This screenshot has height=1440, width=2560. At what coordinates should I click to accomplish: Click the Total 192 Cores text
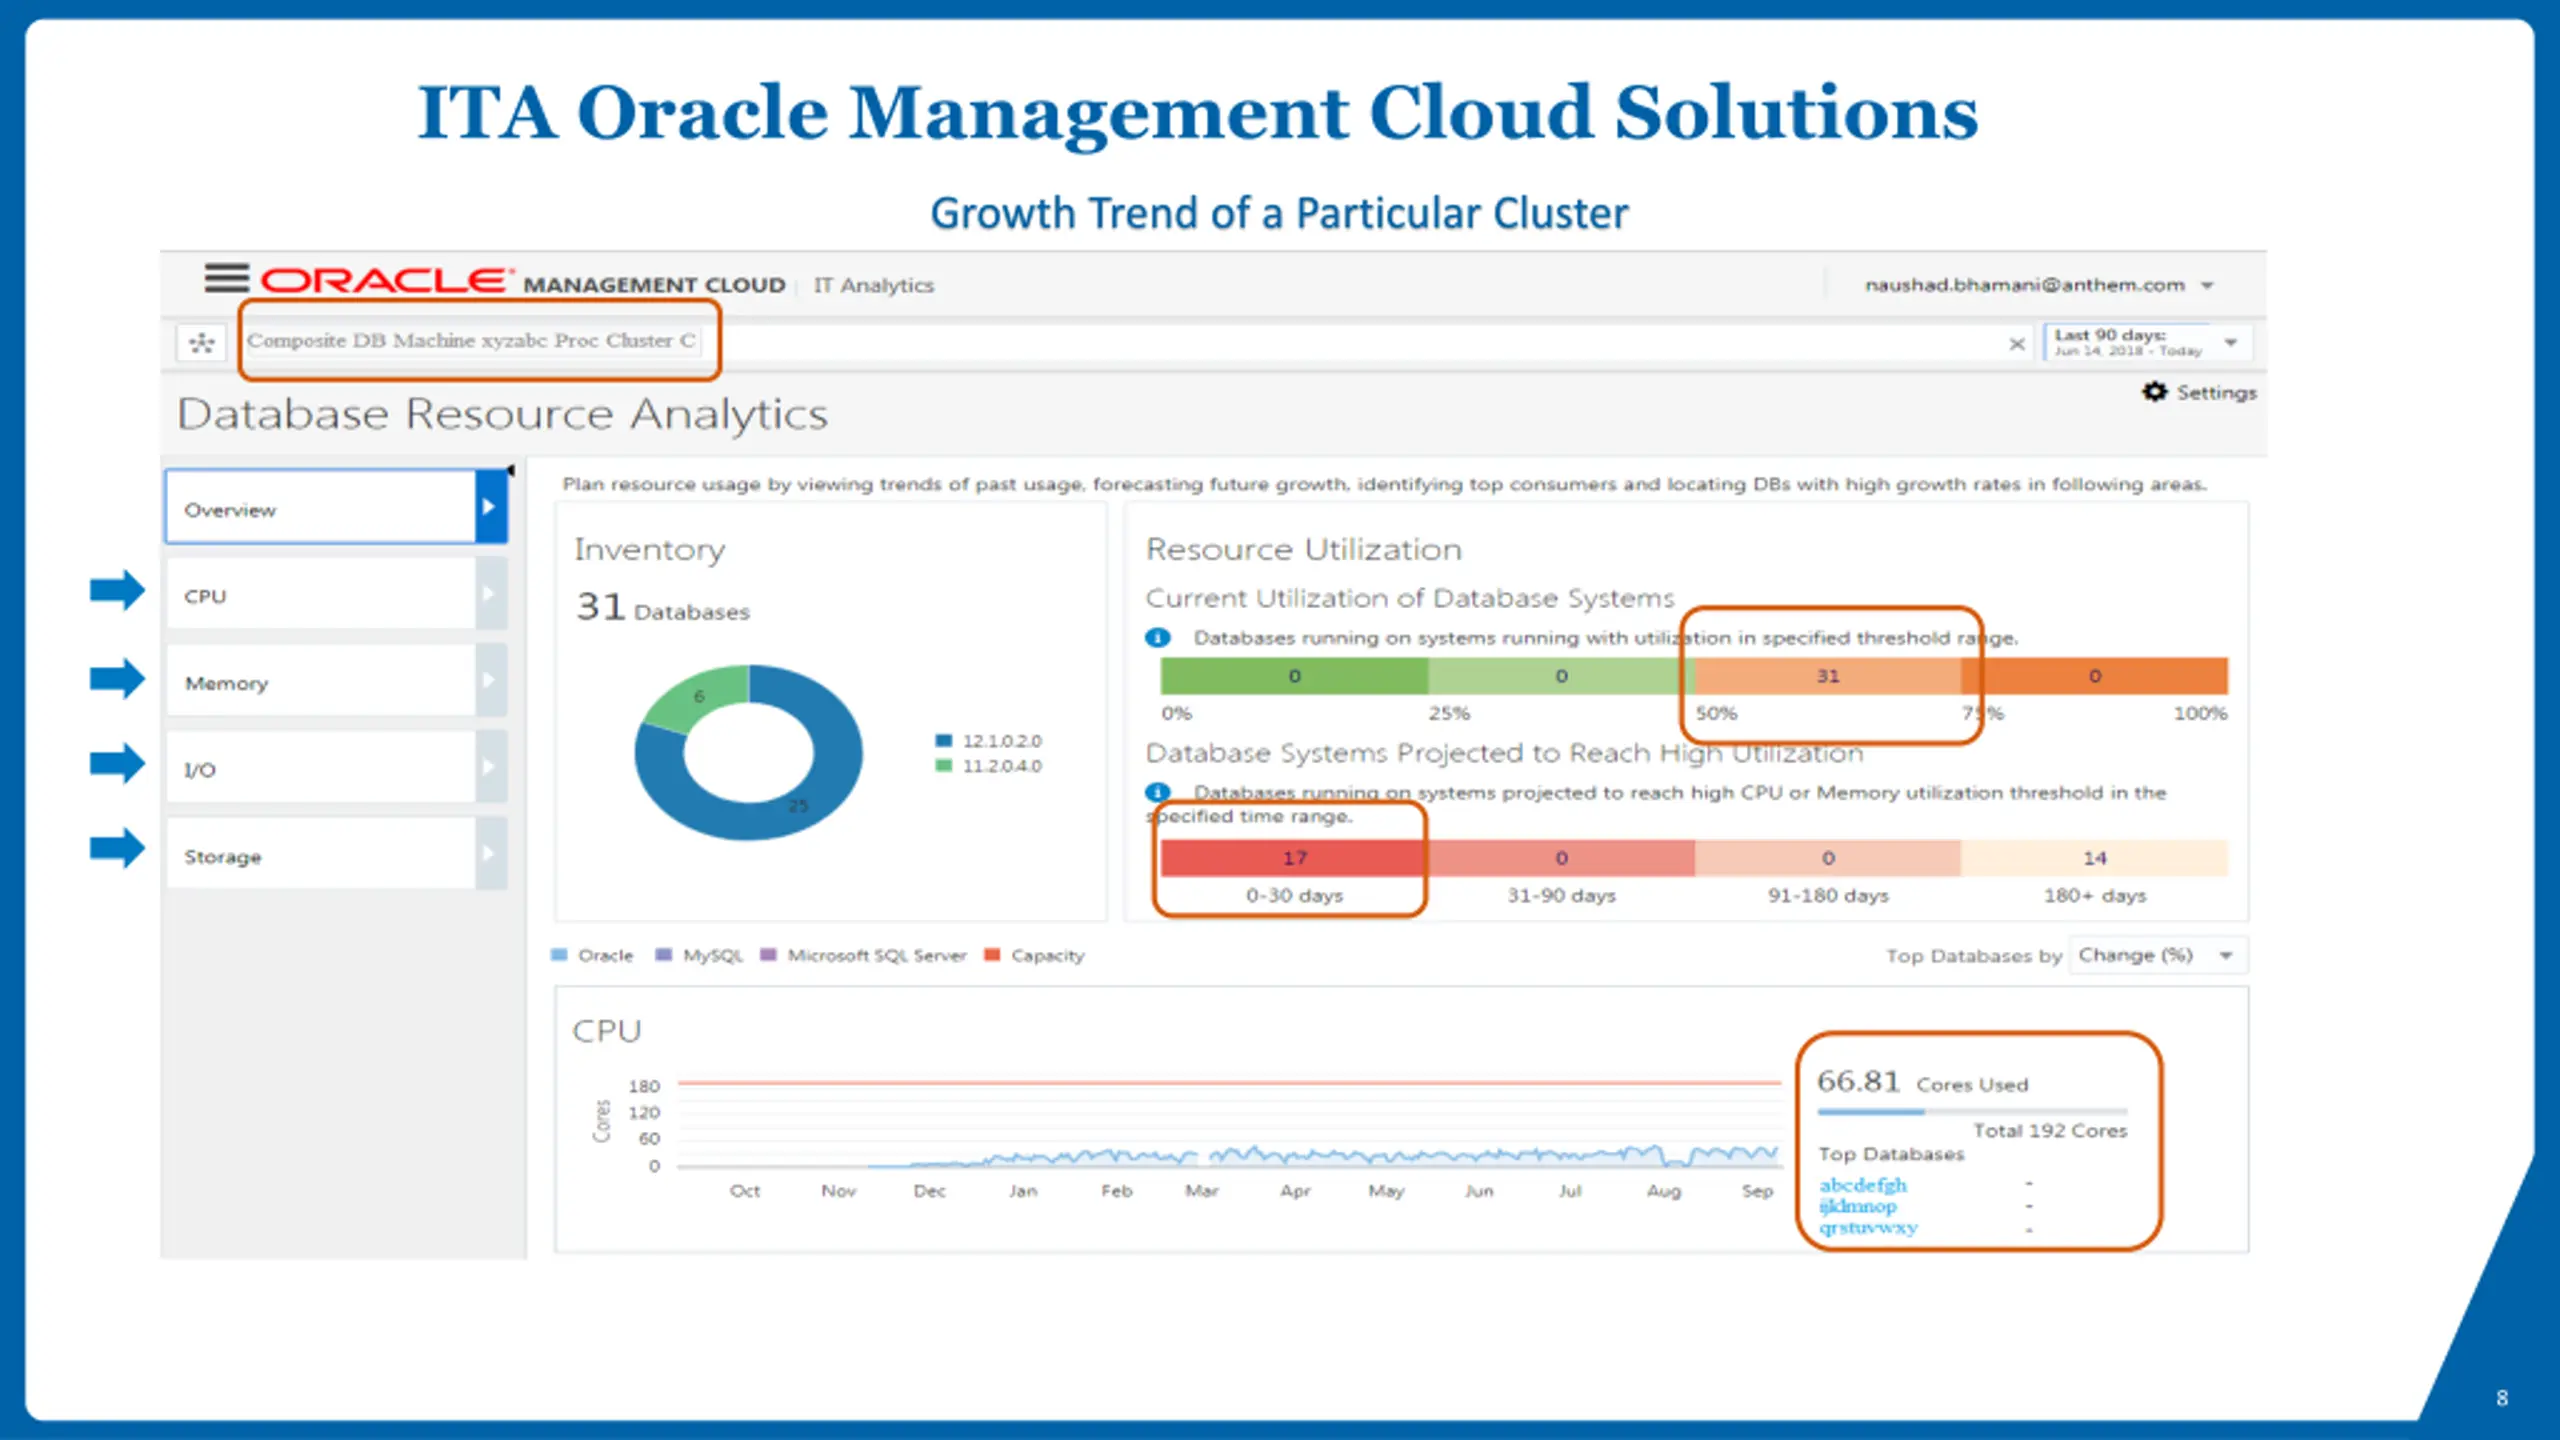[2050, 1131]
